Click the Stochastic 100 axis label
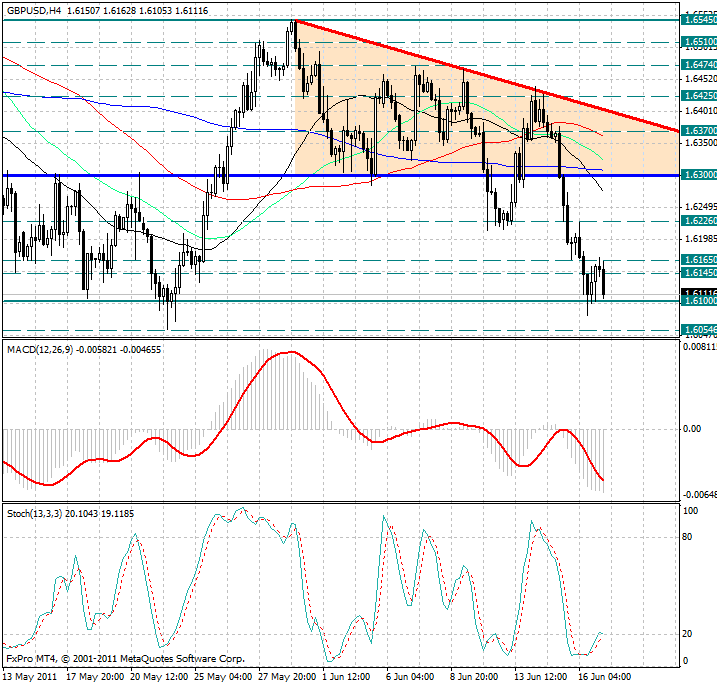Viewport: 717px width, 684px height. point(690,511)
